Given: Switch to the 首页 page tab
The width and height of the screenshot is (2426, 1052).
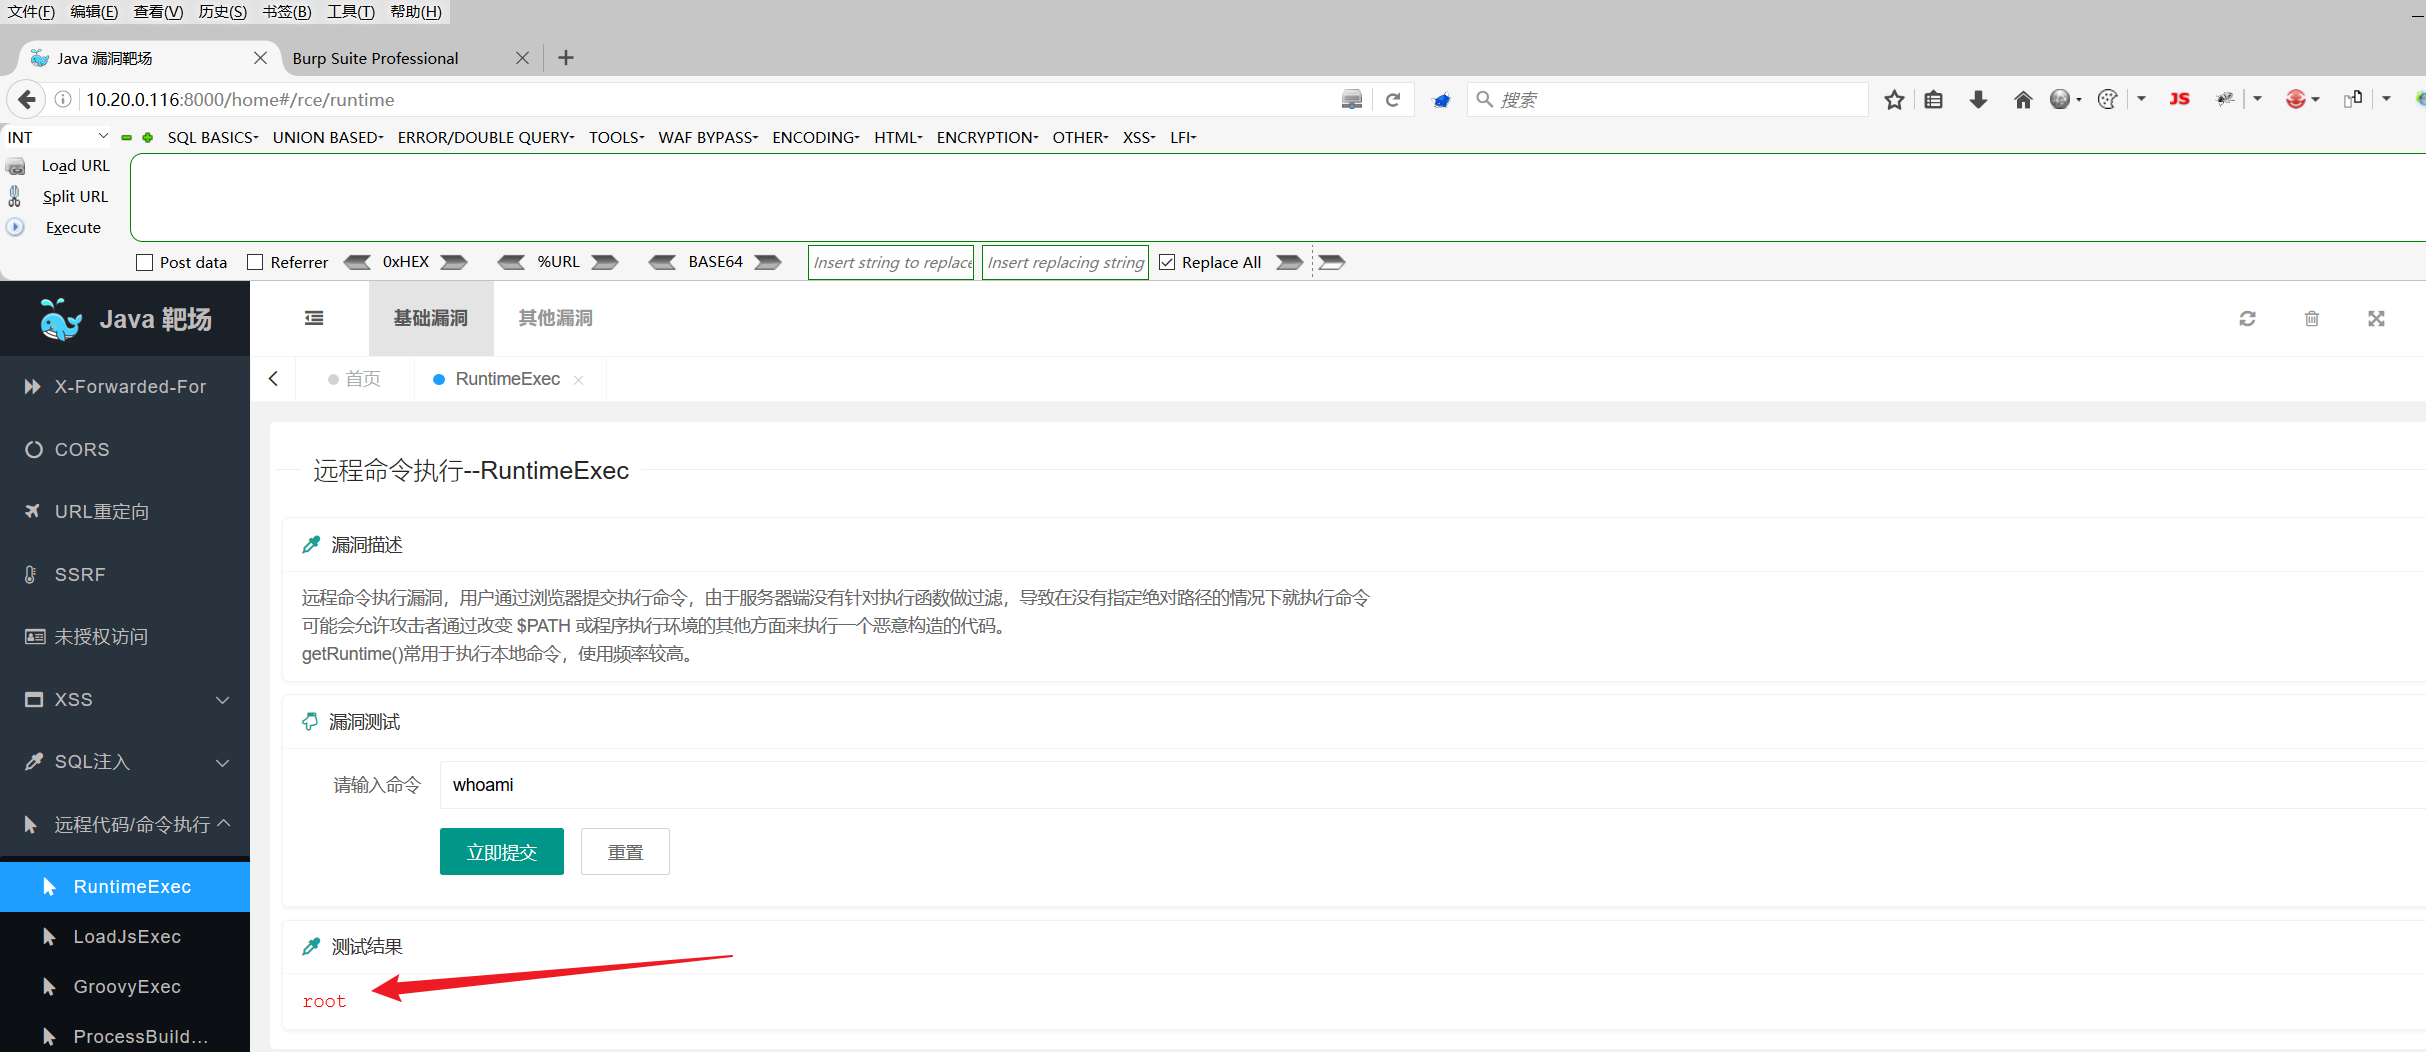Looking at the screenshot, I should [x=354, y=379].
